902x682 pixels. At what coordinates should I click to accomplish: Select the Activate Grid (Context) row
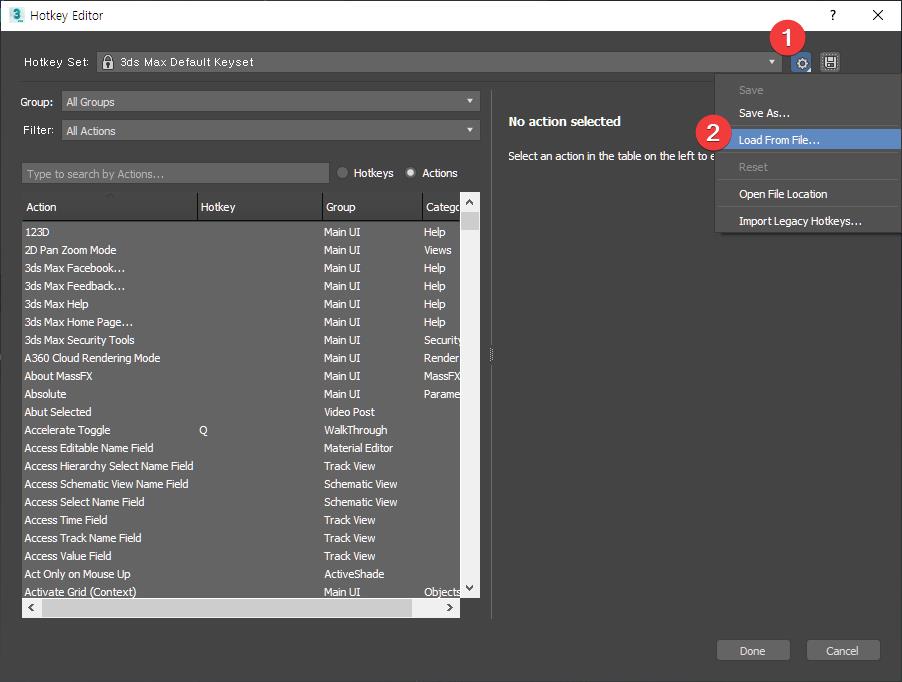pos(240,592)
